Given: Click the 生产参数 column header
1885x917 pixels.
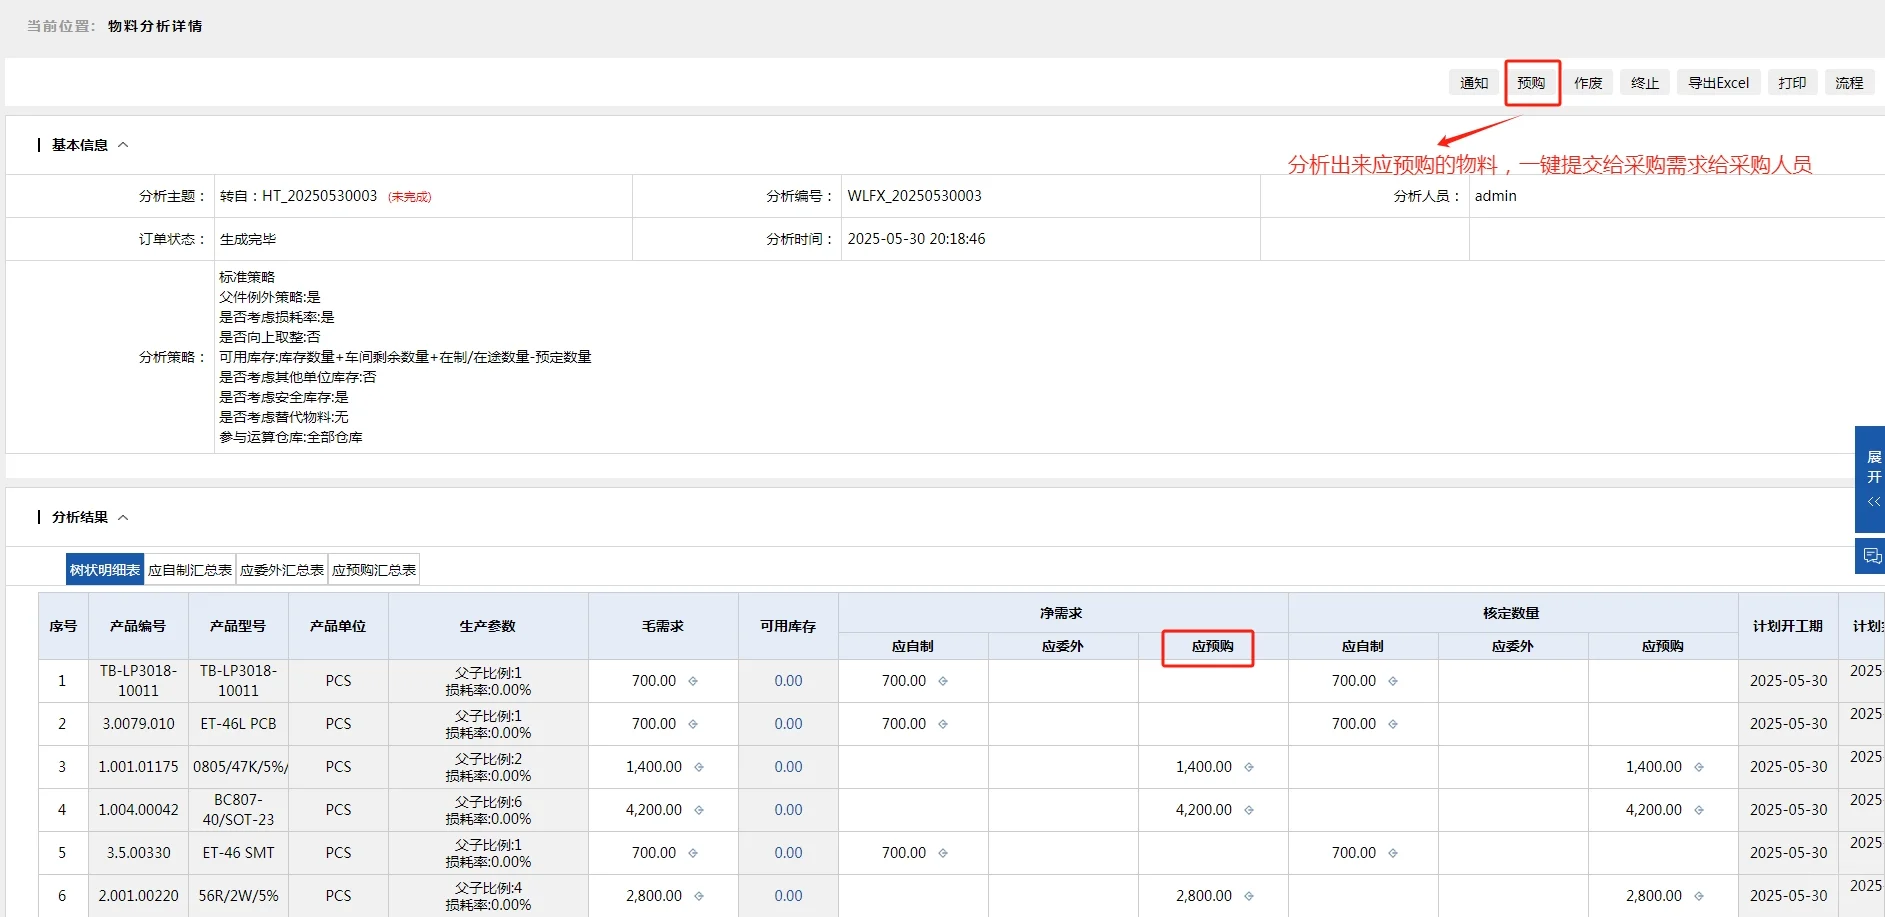Looking at the screenshot, I should (x=488, y=626).
